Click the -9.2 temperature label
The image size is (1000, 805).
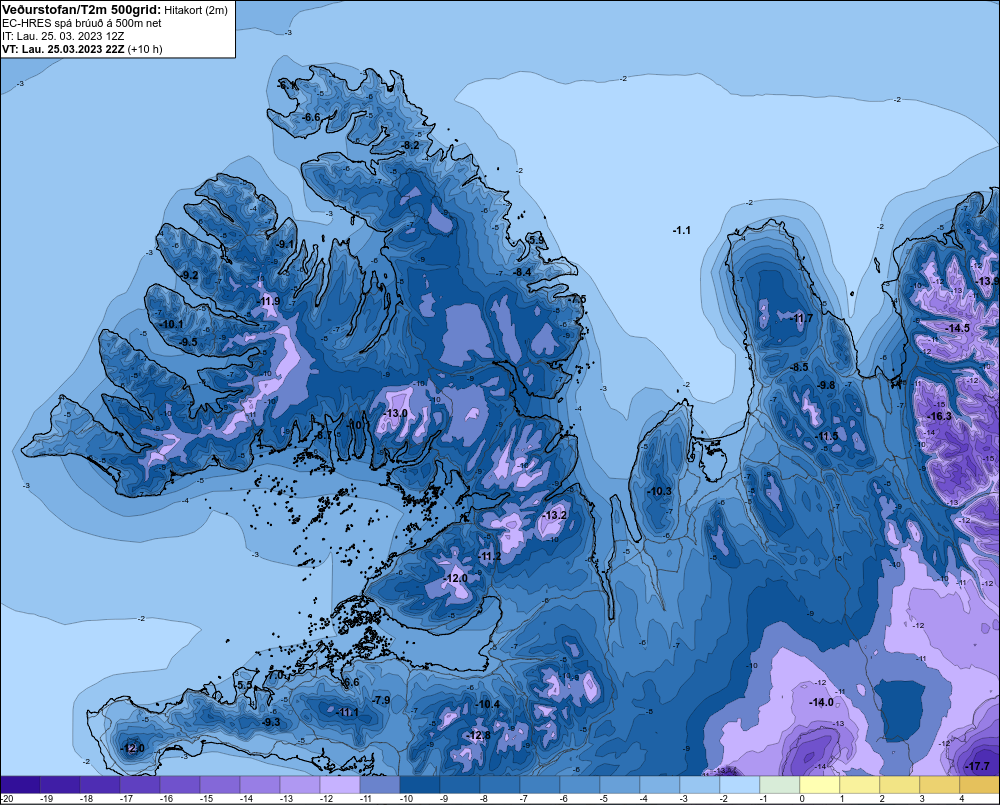coord(189,276)
